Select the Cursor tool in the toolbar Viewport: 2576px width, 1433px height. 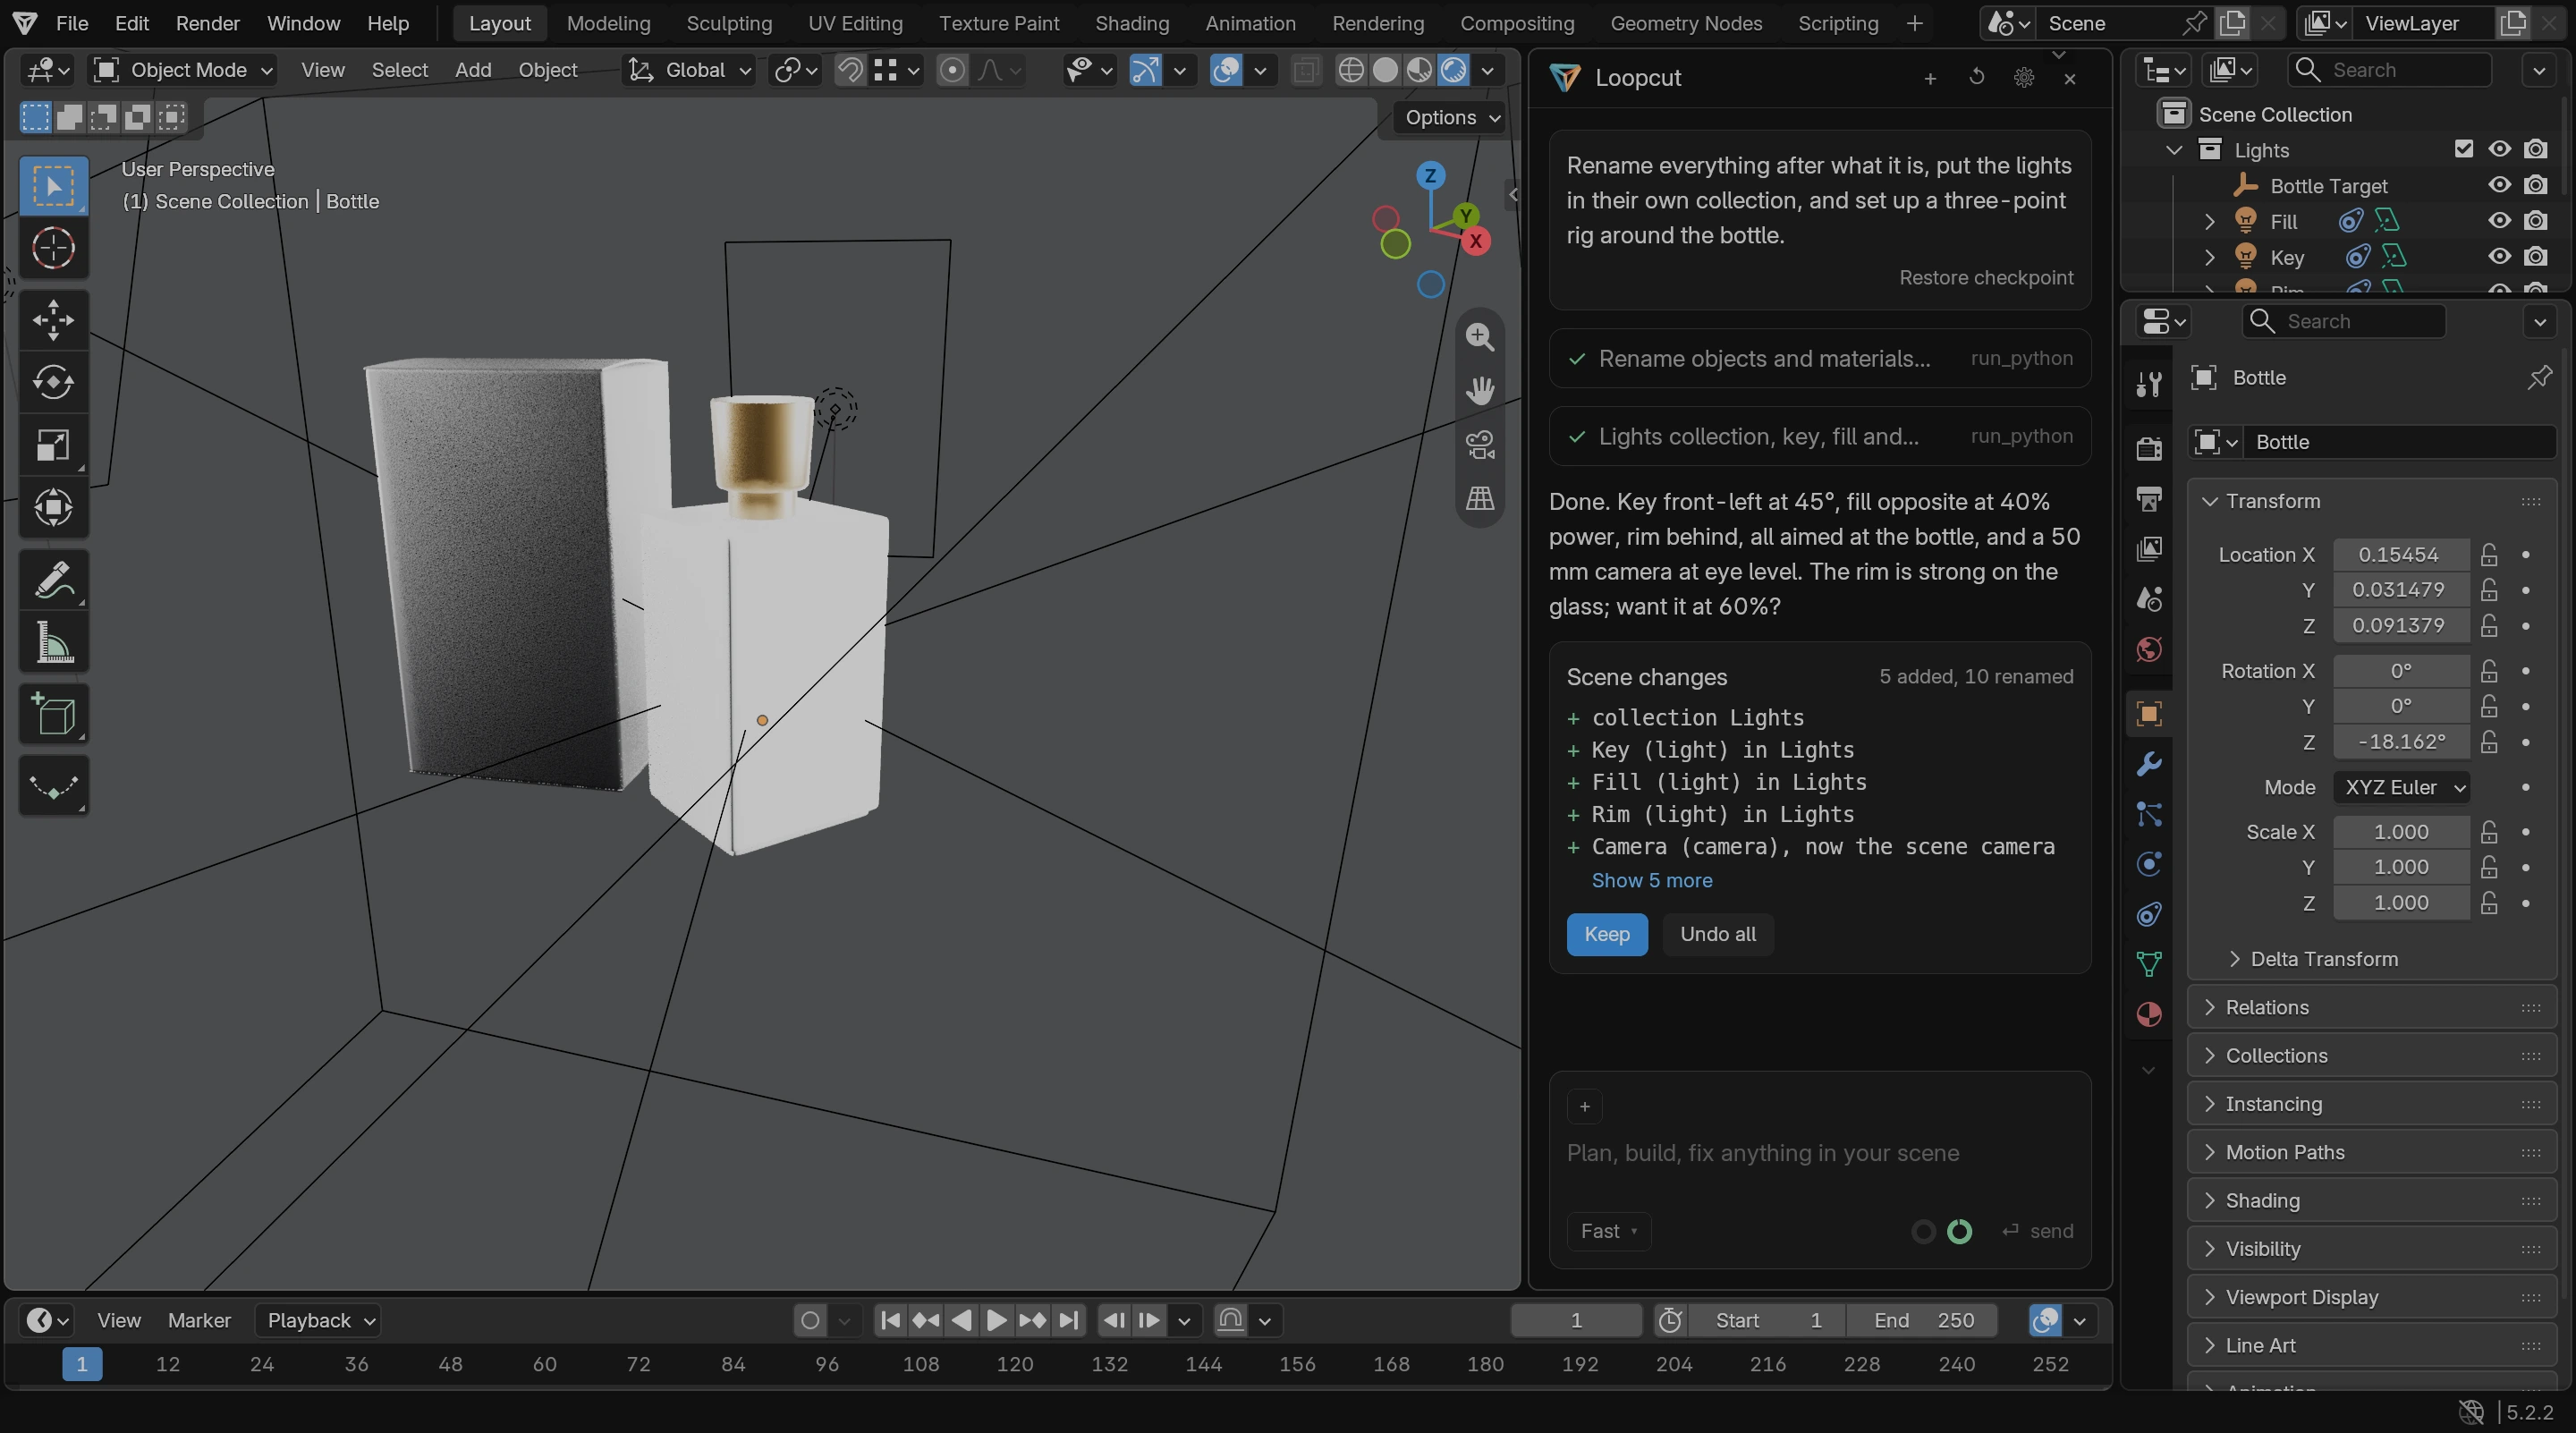[53, 248]
